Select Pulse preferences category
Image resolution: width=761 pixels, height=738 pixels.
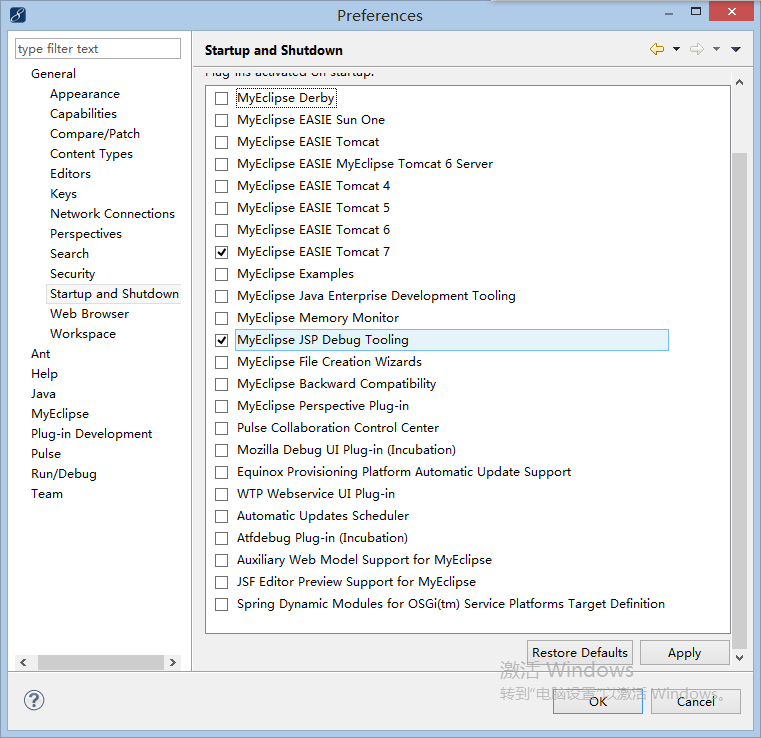click(46, 454)
